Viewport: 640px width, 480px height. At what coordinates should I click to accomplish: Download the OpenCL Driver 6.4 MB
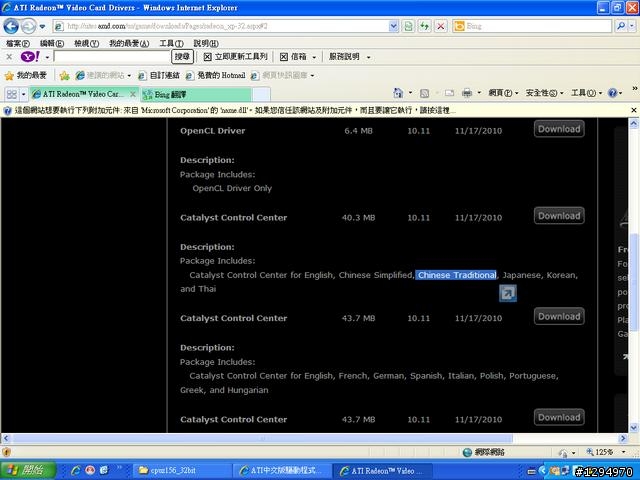click(x=559, y=129)
